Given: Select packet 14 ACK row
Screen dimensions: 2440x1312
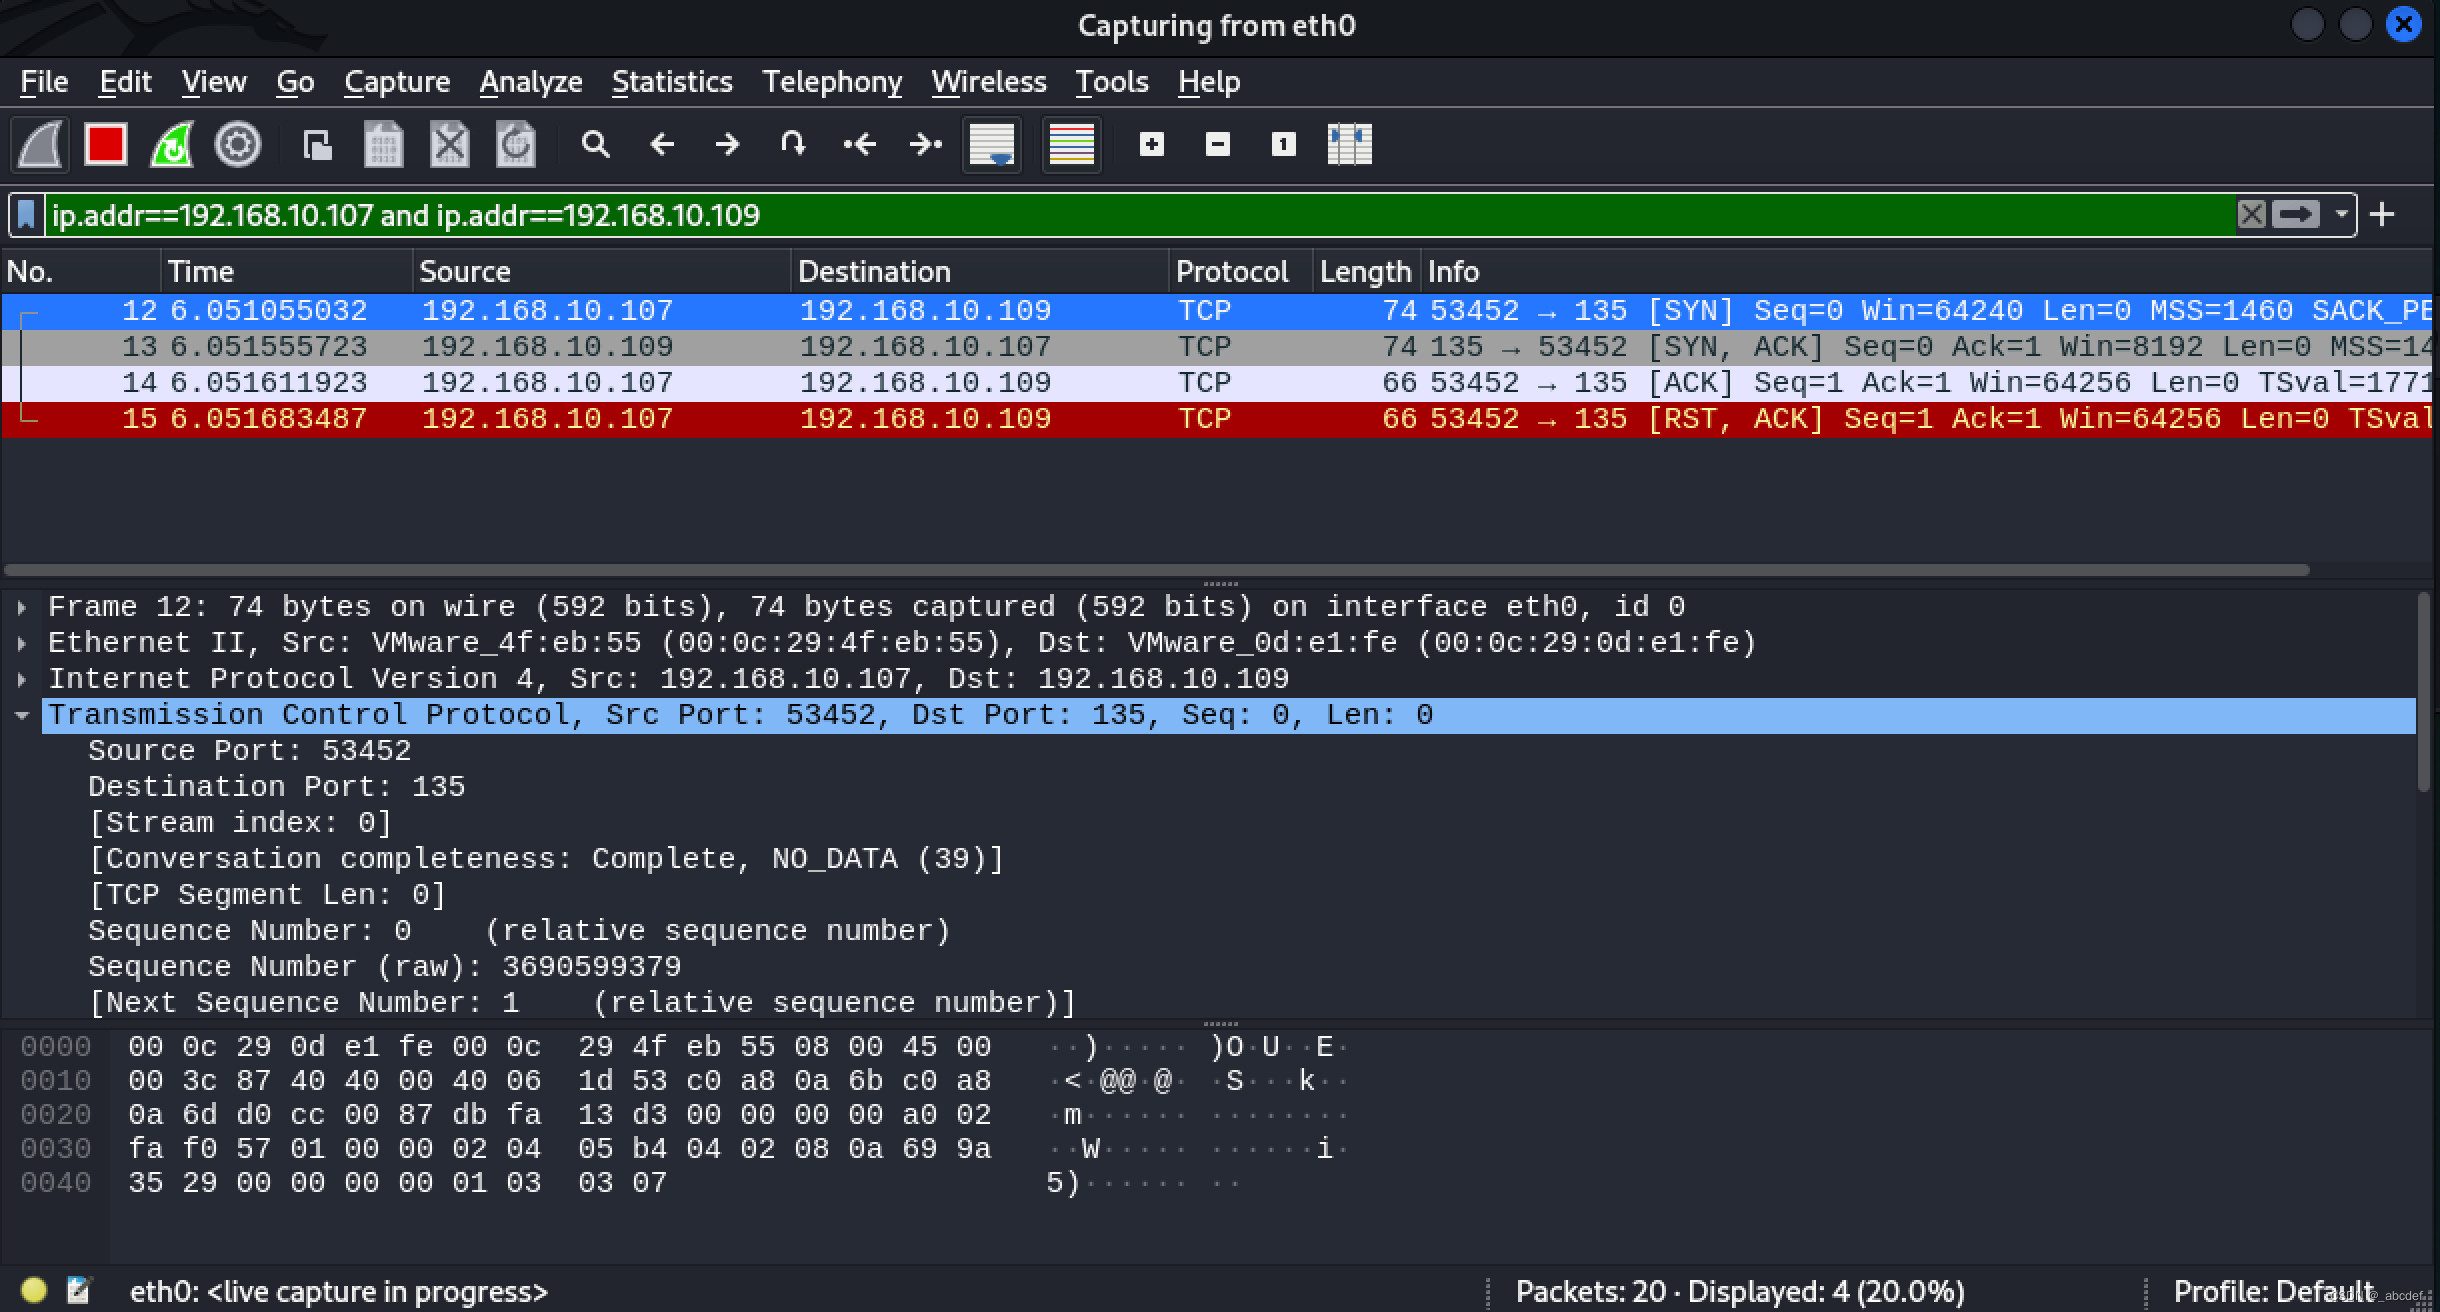Looking at the screenshot, I should [1217, 383].
